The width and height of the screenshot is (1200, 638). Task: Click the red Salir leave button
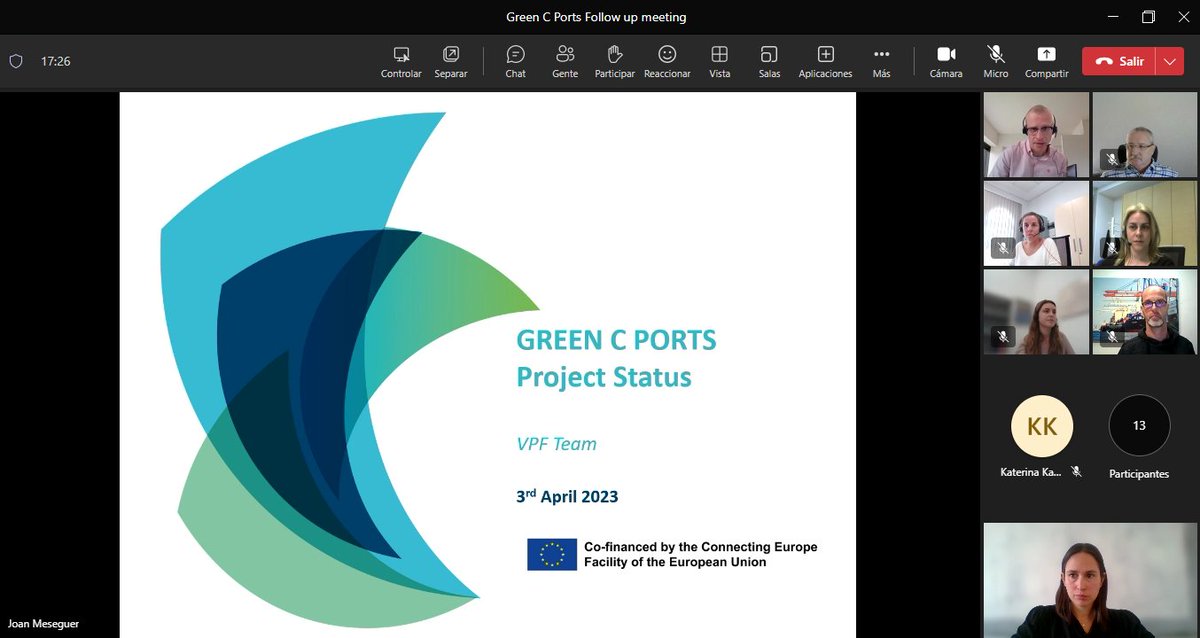pos(1119,61)
